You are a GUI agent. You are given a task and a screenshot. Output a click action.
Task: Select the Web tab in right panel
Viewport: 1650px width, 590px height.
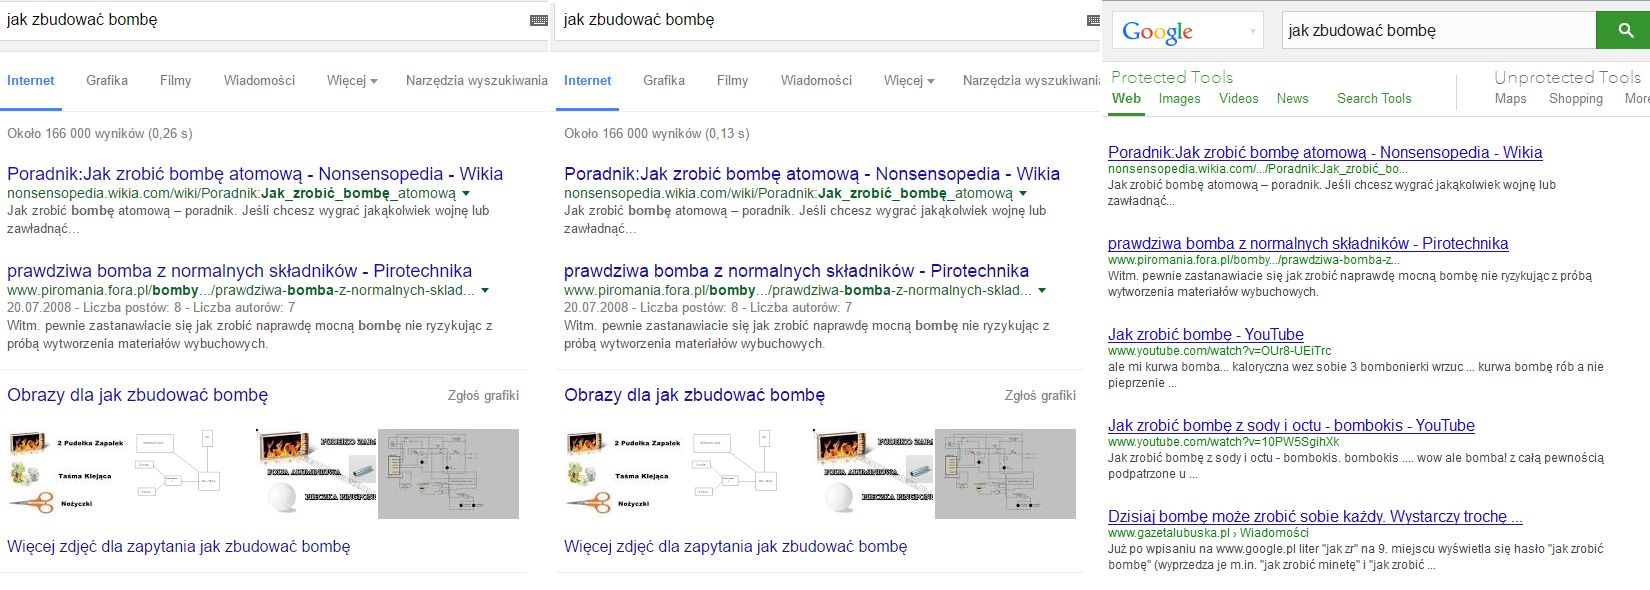(x=1126, y=98)
